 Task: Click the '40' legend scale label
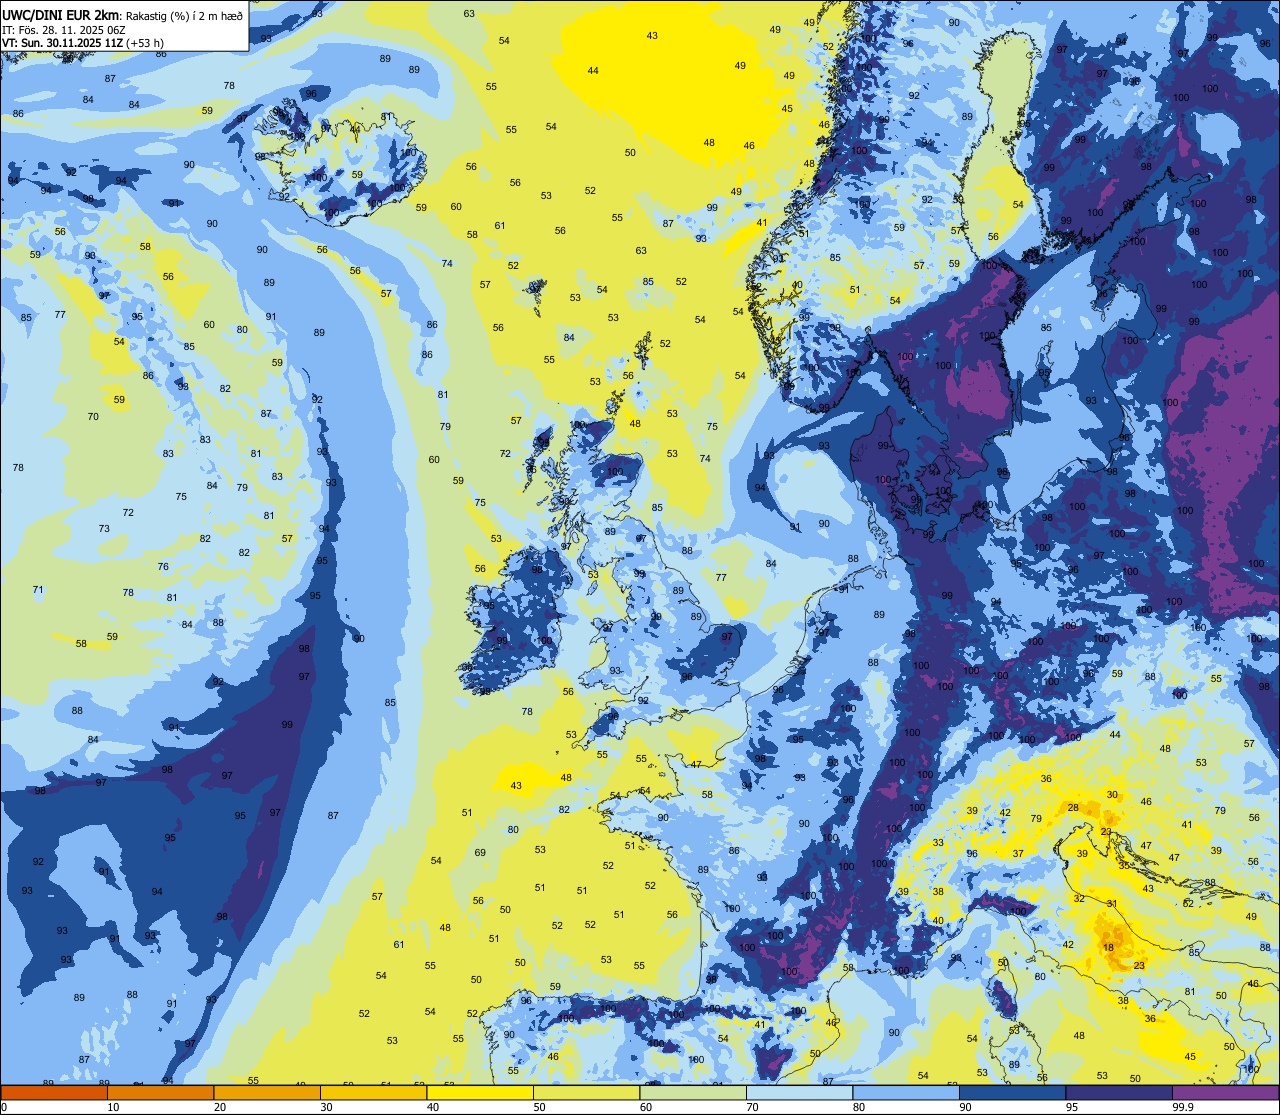(x=432, y=1107)
